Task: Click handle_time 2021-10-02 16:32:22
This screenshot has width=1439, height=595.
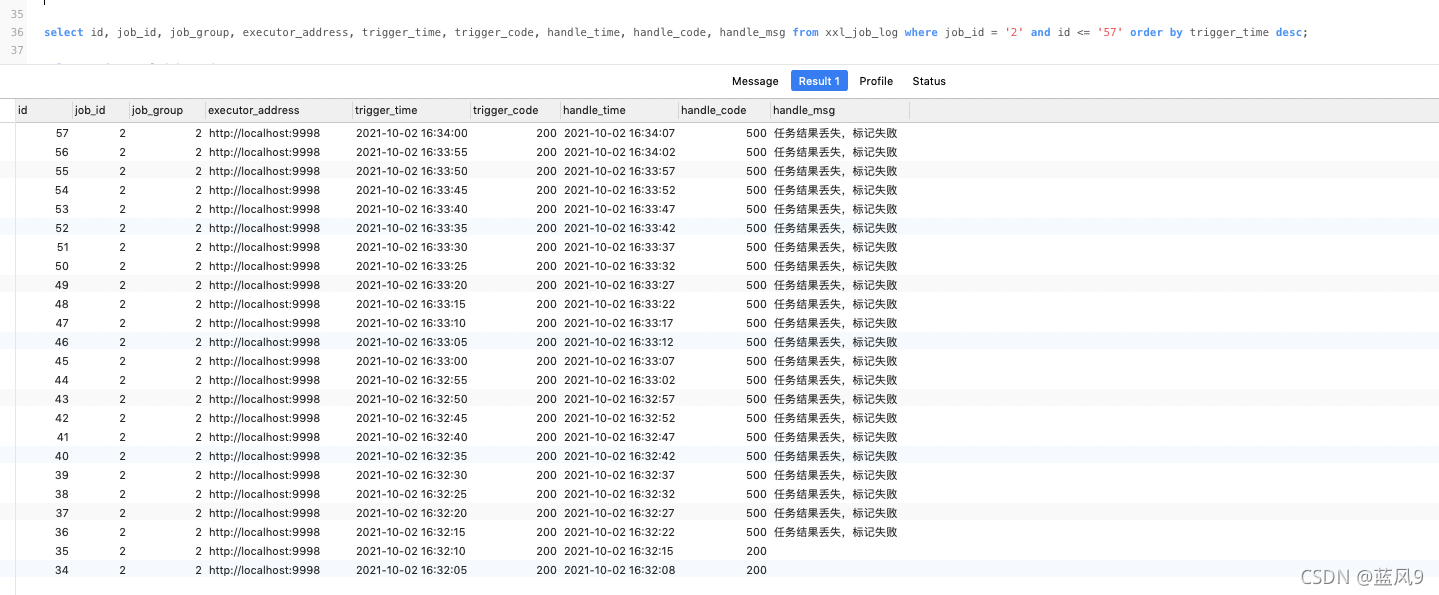Action: coord(620,532)
